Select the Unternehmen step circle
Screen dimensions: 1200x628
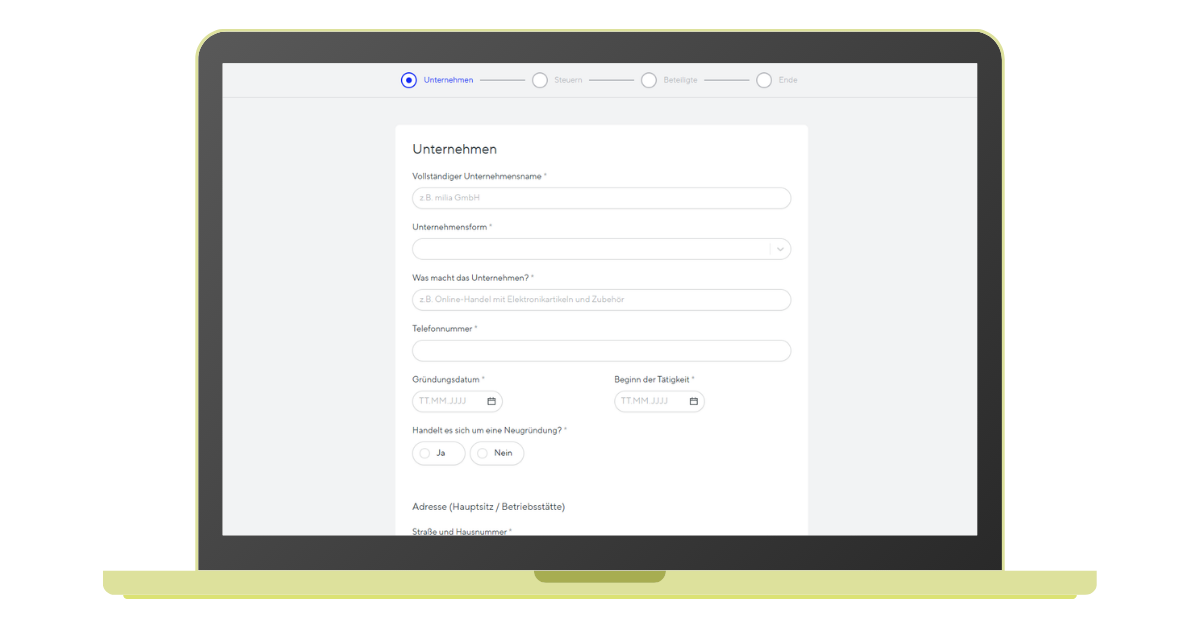pyautogui.click(x=408, y=80)
